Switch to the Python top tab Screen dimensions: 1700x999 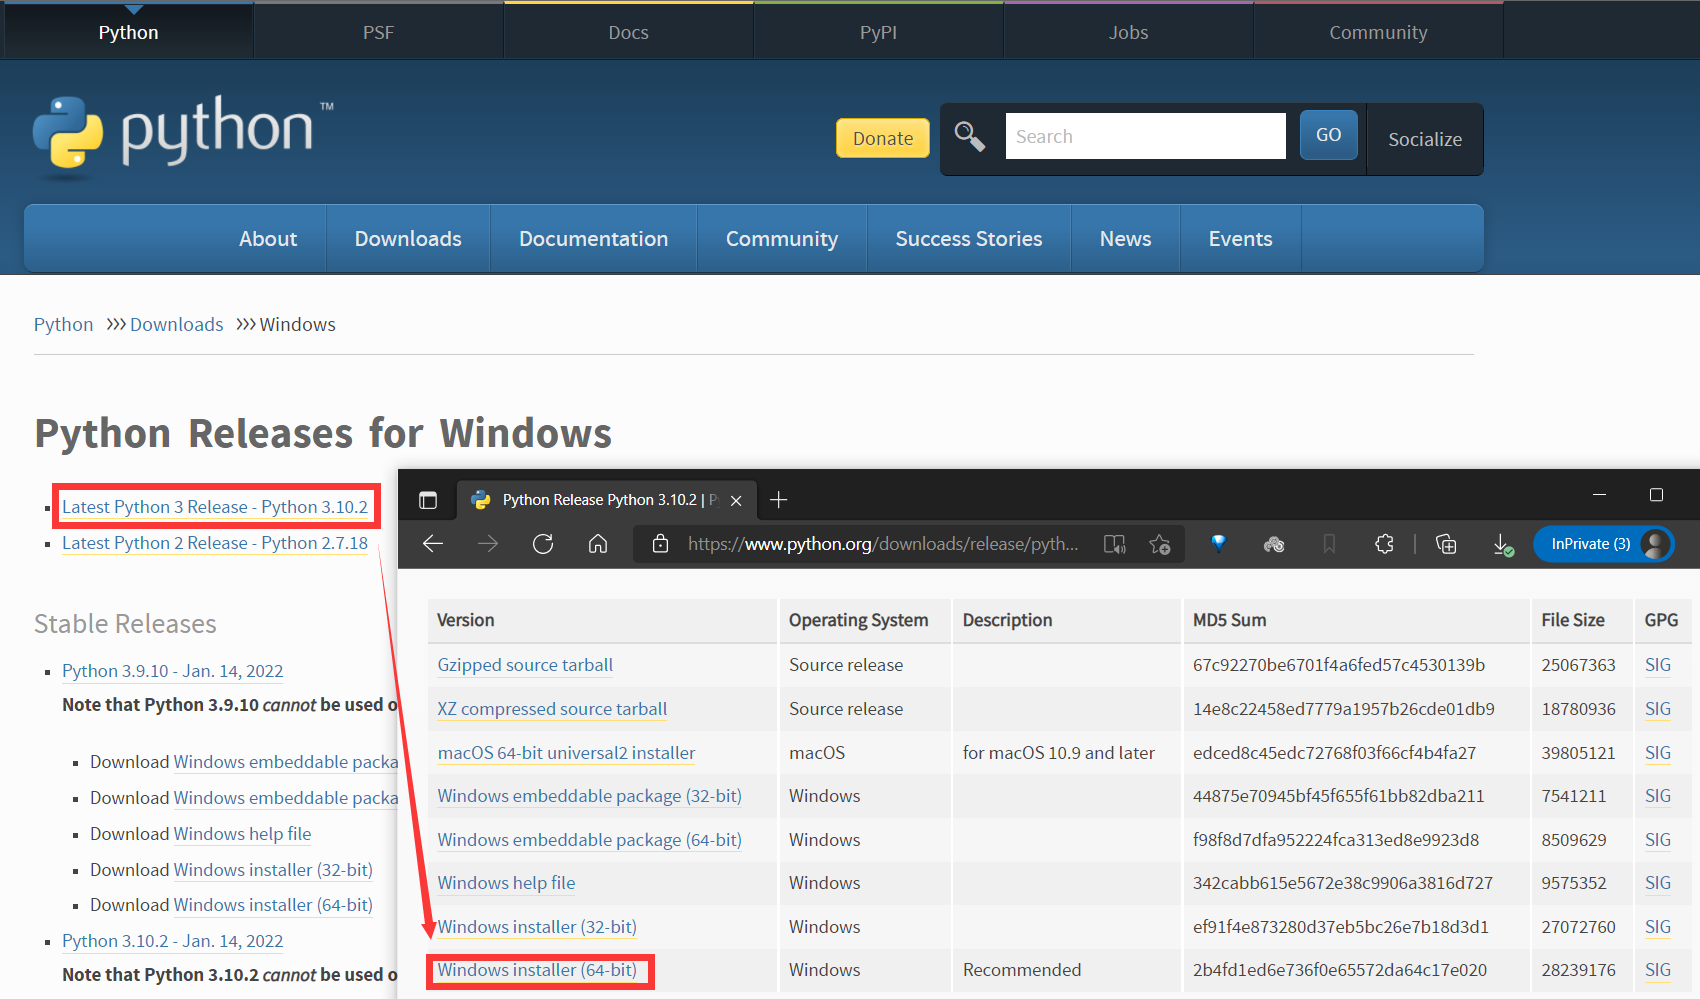129,32
